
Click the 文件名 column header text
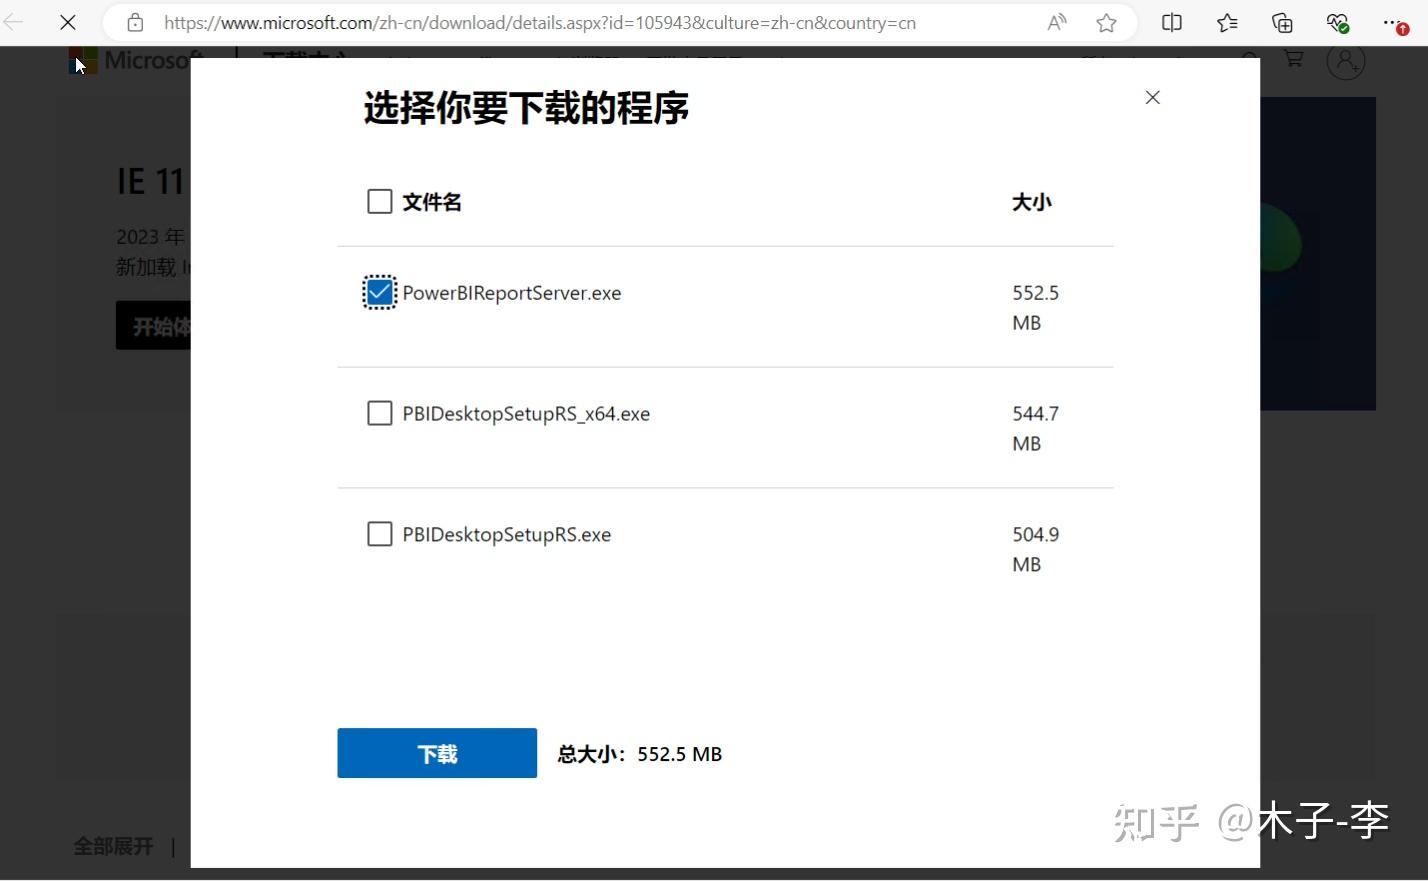tap(432, 202)
